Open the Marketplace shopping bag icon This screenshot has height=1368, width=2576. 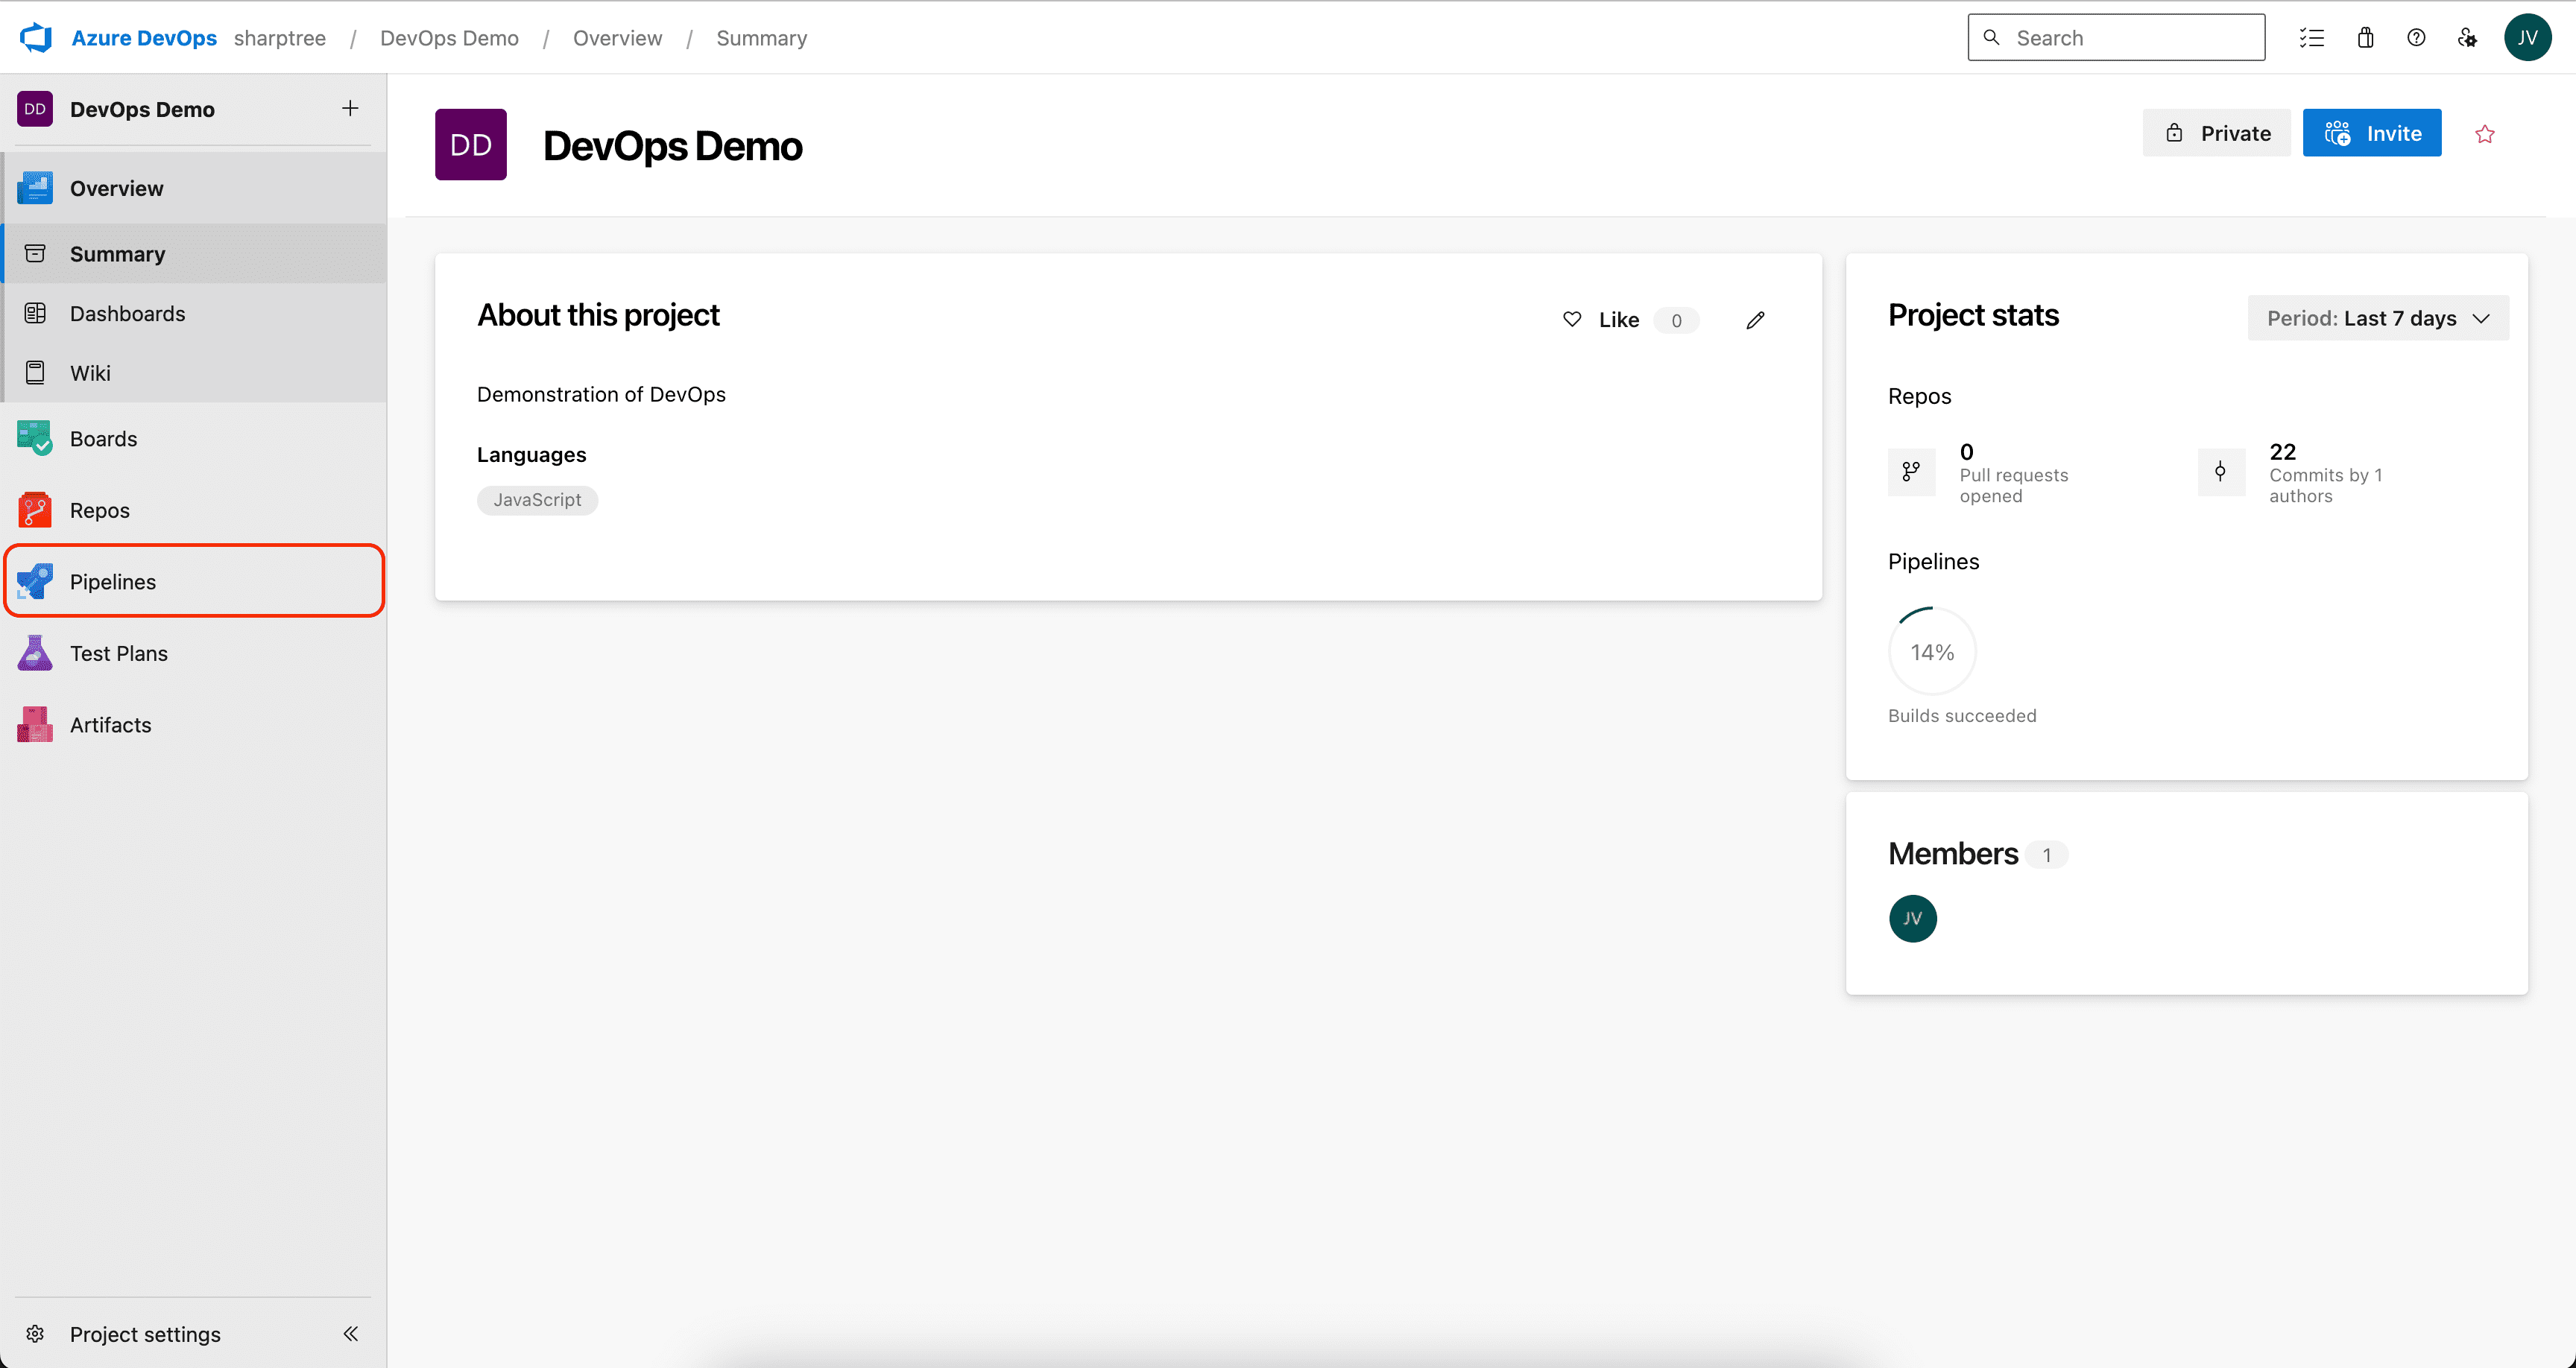coord(2365,38)
